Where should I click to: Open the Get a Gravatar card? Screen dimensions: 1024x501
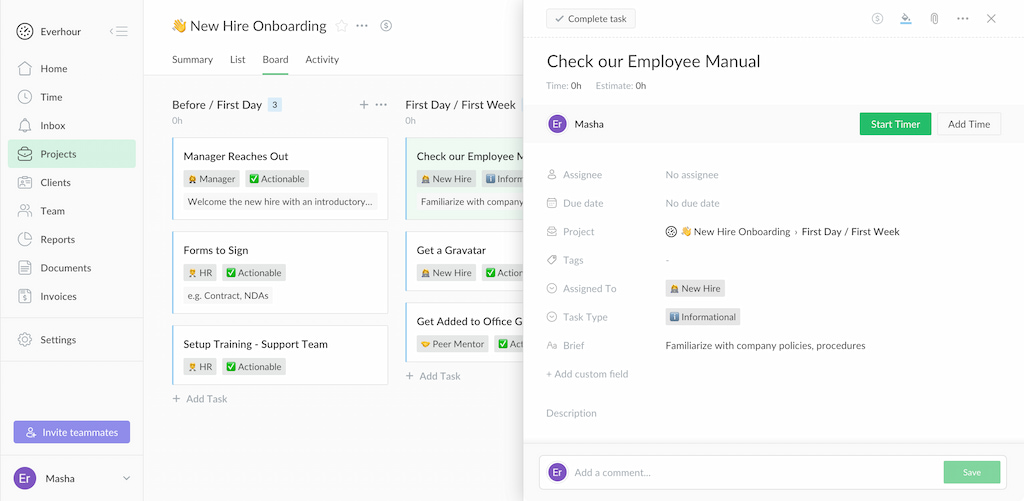point(464,261)
